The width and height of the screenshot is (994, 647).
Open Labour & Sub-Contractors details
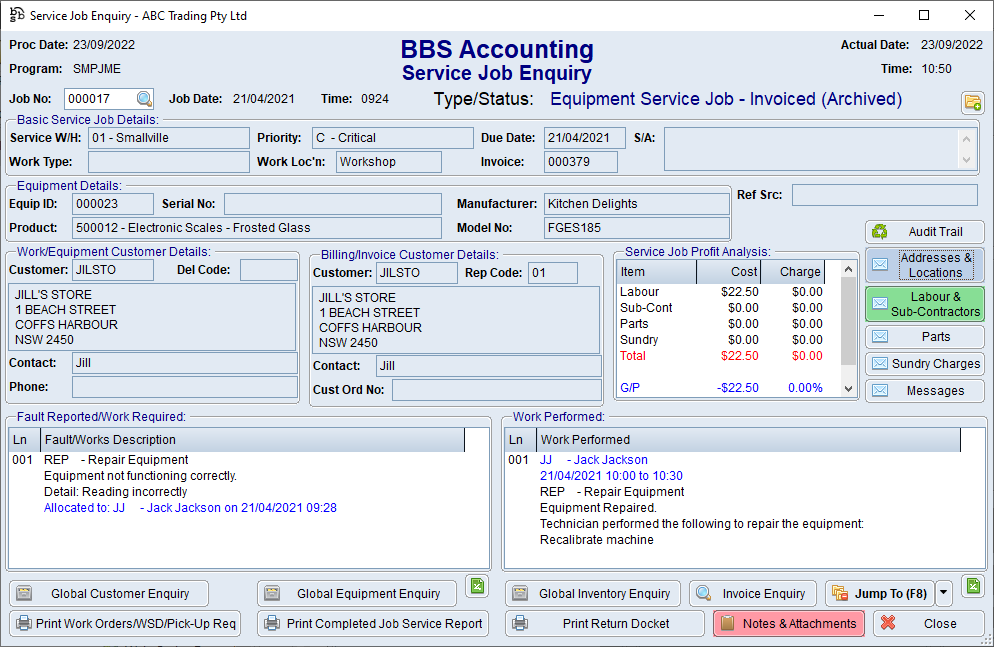tap(924, 304)
